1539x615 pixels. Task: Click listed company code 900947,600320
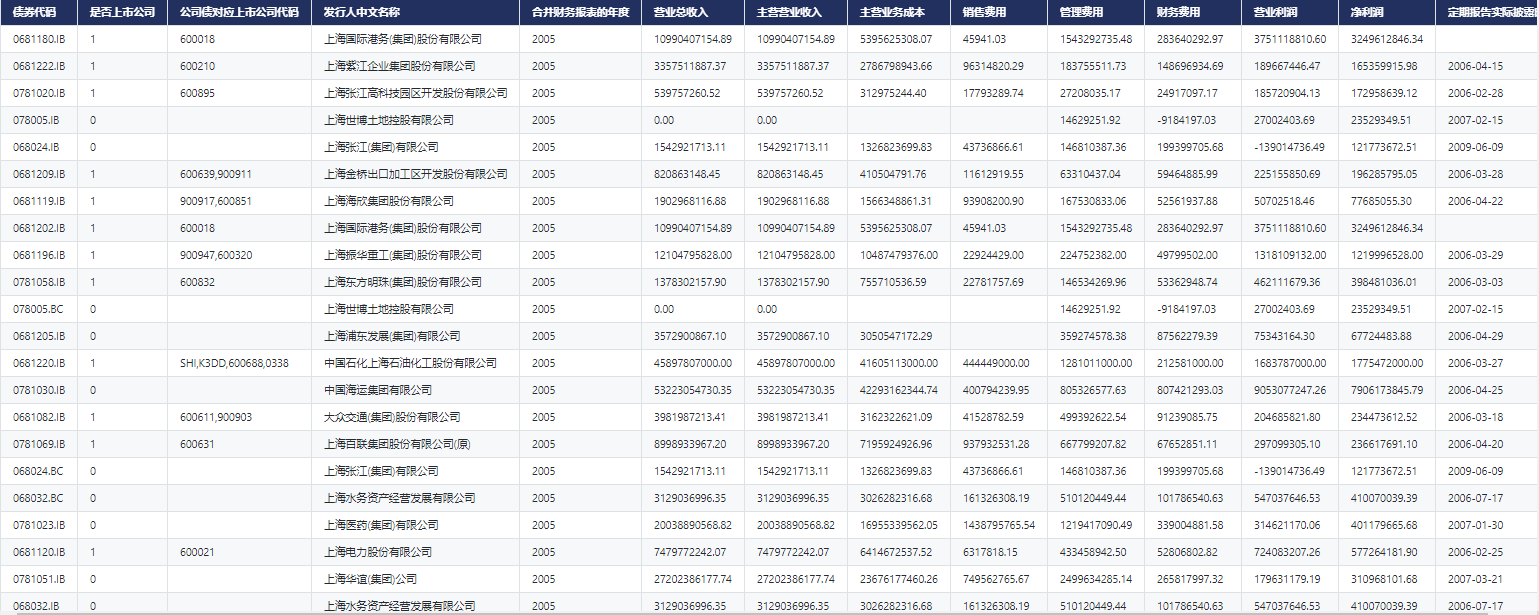pyautogui.click(x=216, y=255)
